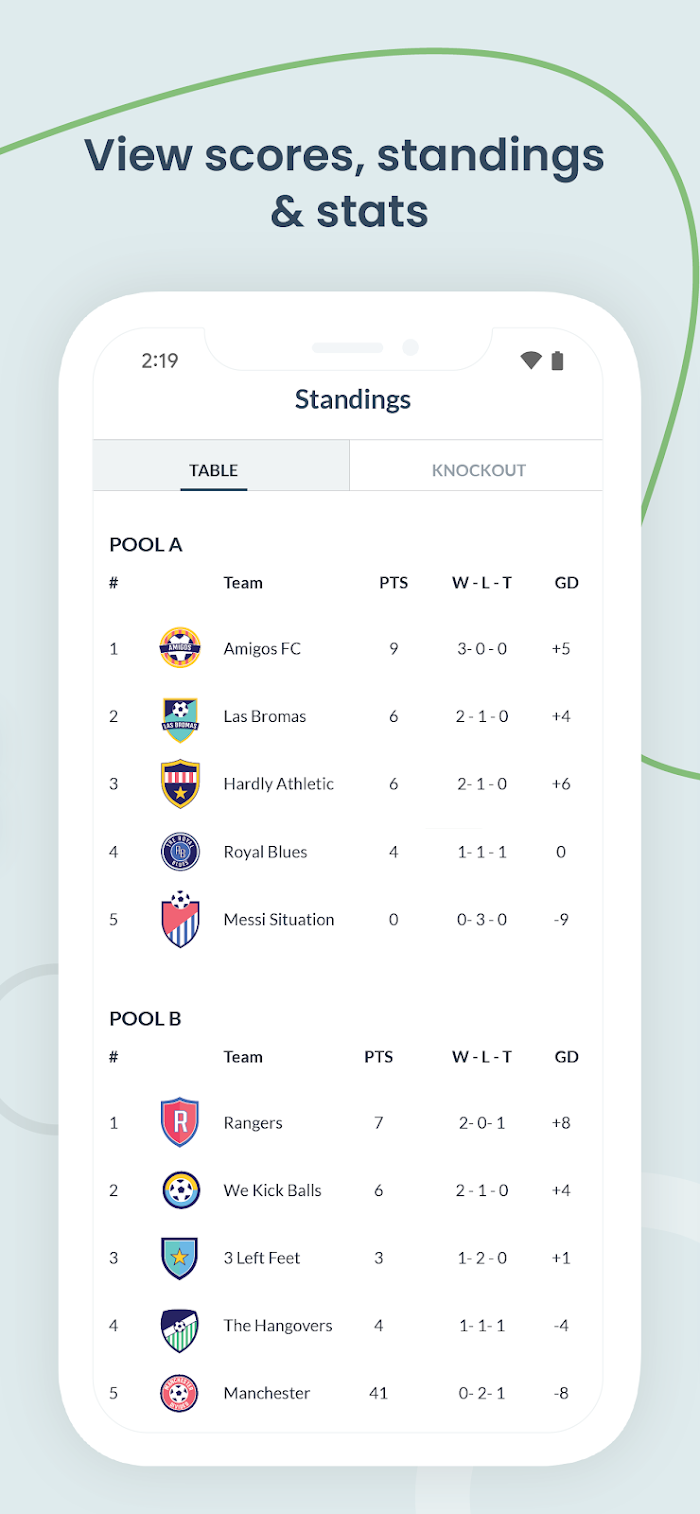This screenshot has height=1514, width=700.
Task: Open the Rangers team name link
Action: [253, 1123]
